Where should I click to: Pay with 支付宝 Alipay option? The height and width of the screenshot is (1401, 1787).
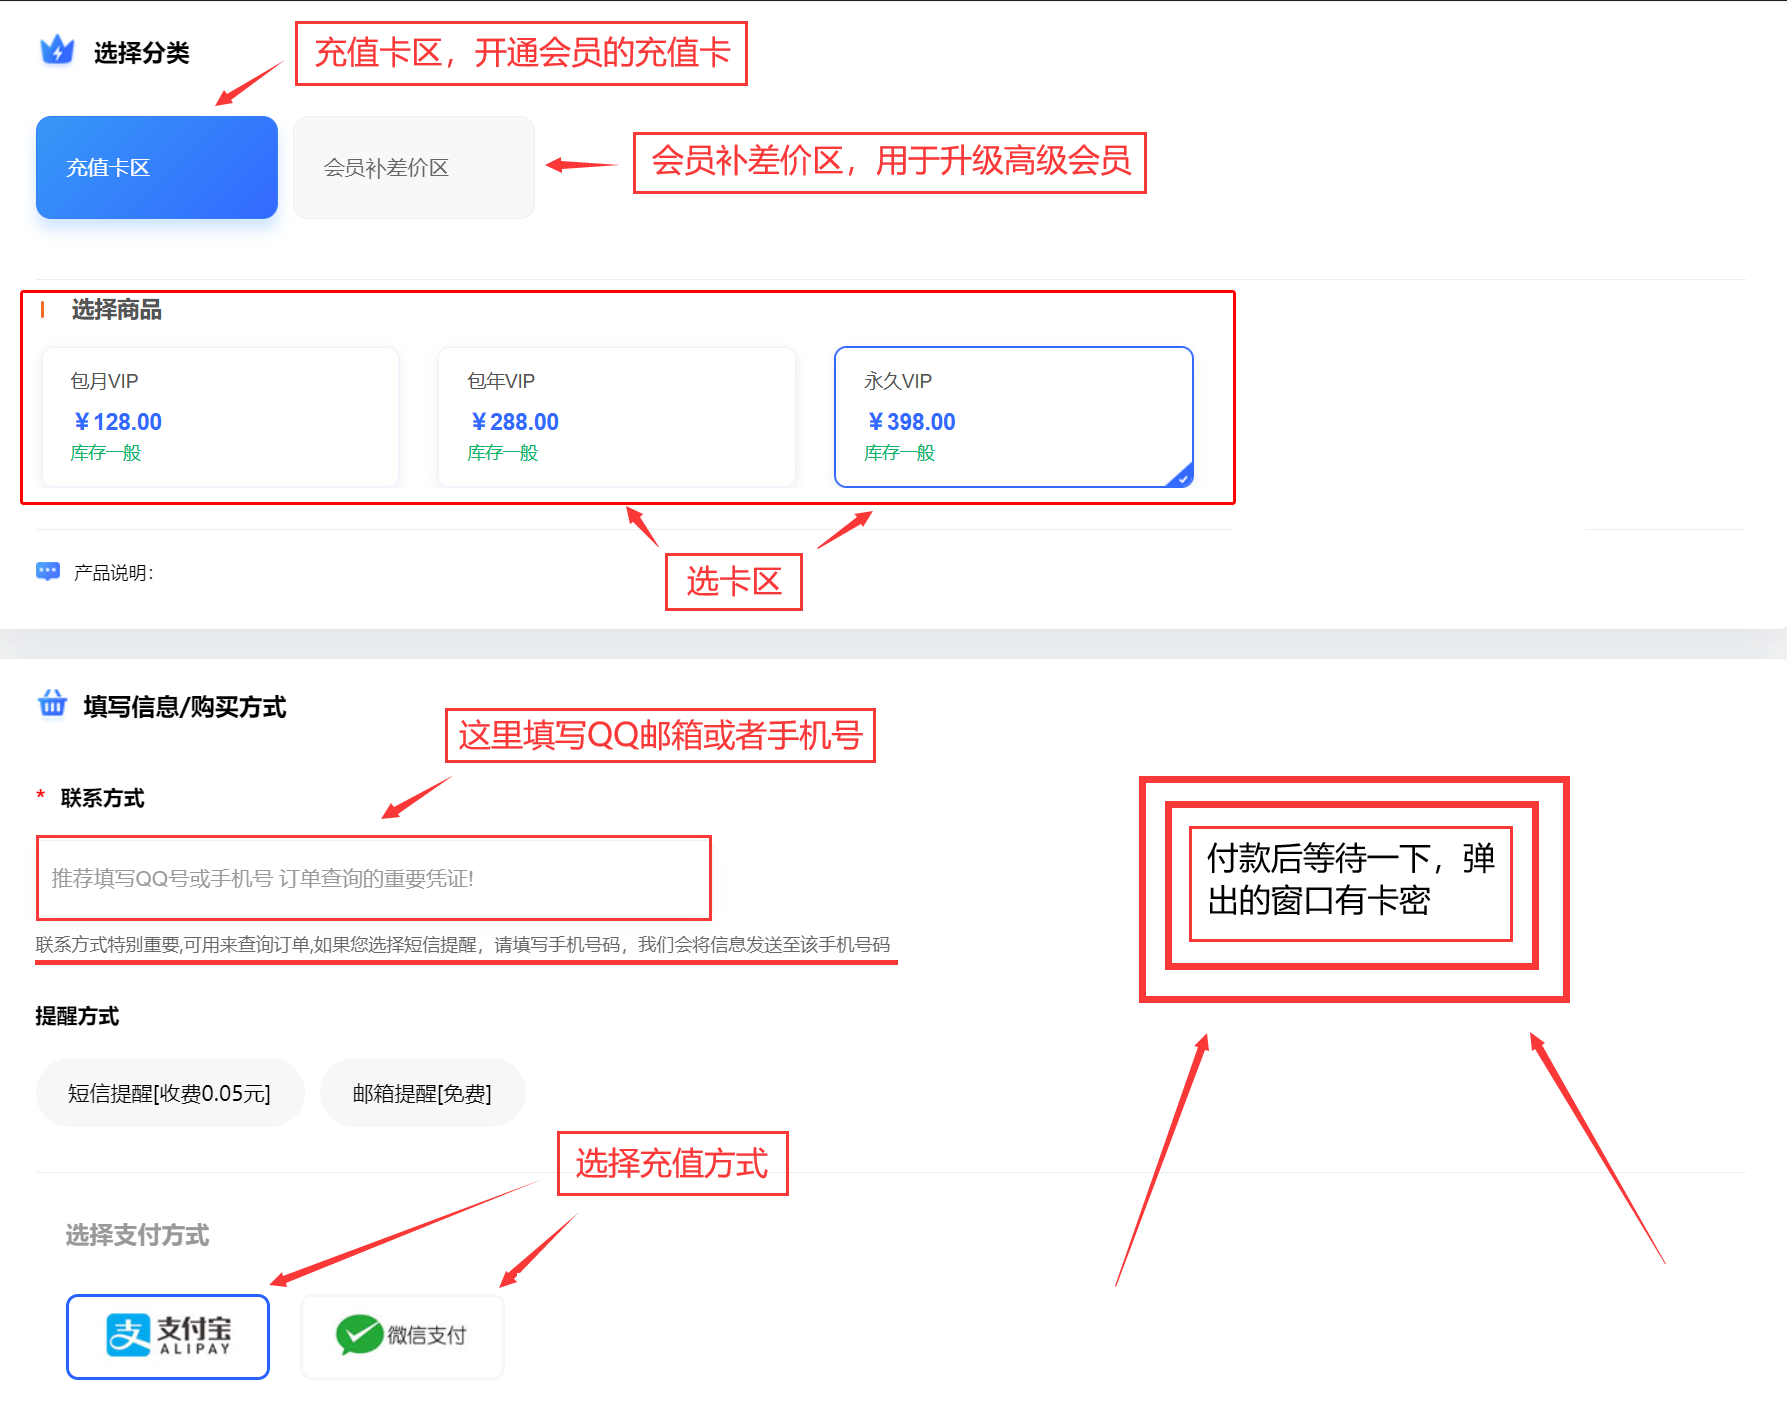click(168, 1336)
